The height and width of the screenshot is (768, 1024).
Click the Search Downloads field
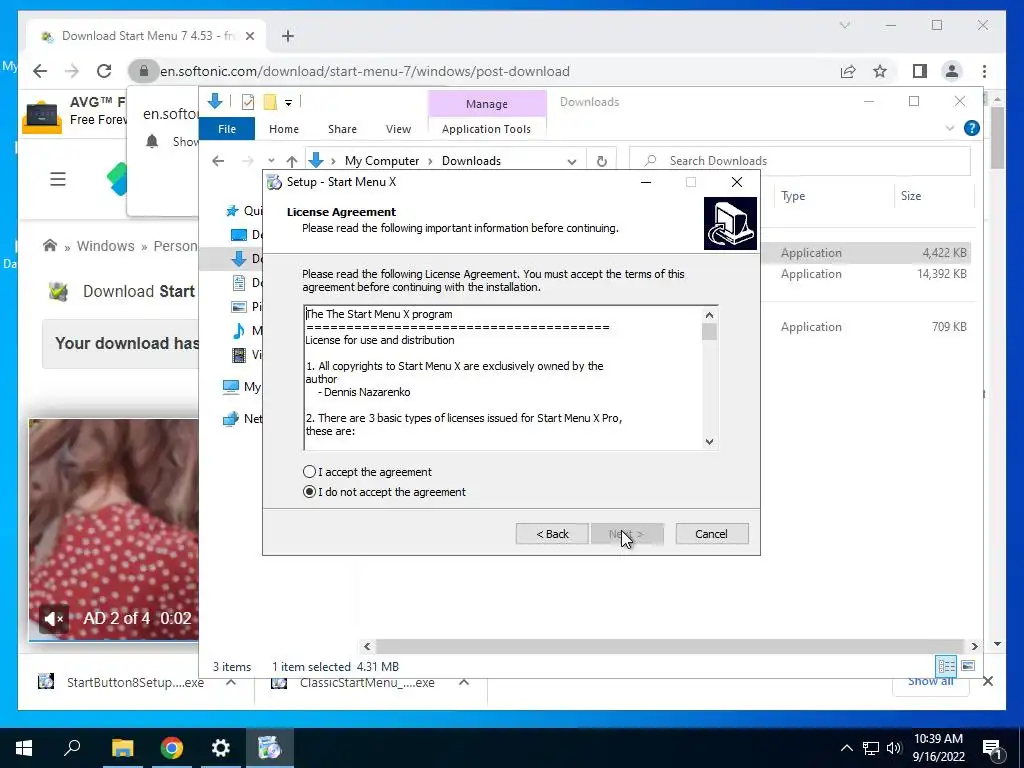pyautogui.click(x=800, y=161)
